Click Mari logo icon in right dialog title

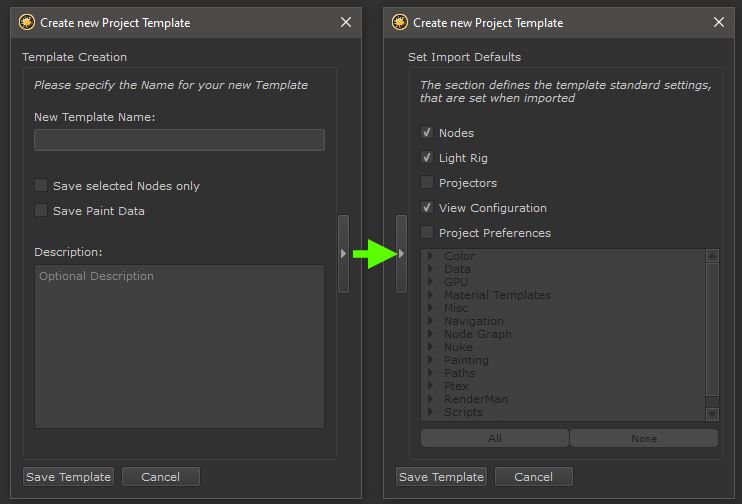tap(400, 22)
